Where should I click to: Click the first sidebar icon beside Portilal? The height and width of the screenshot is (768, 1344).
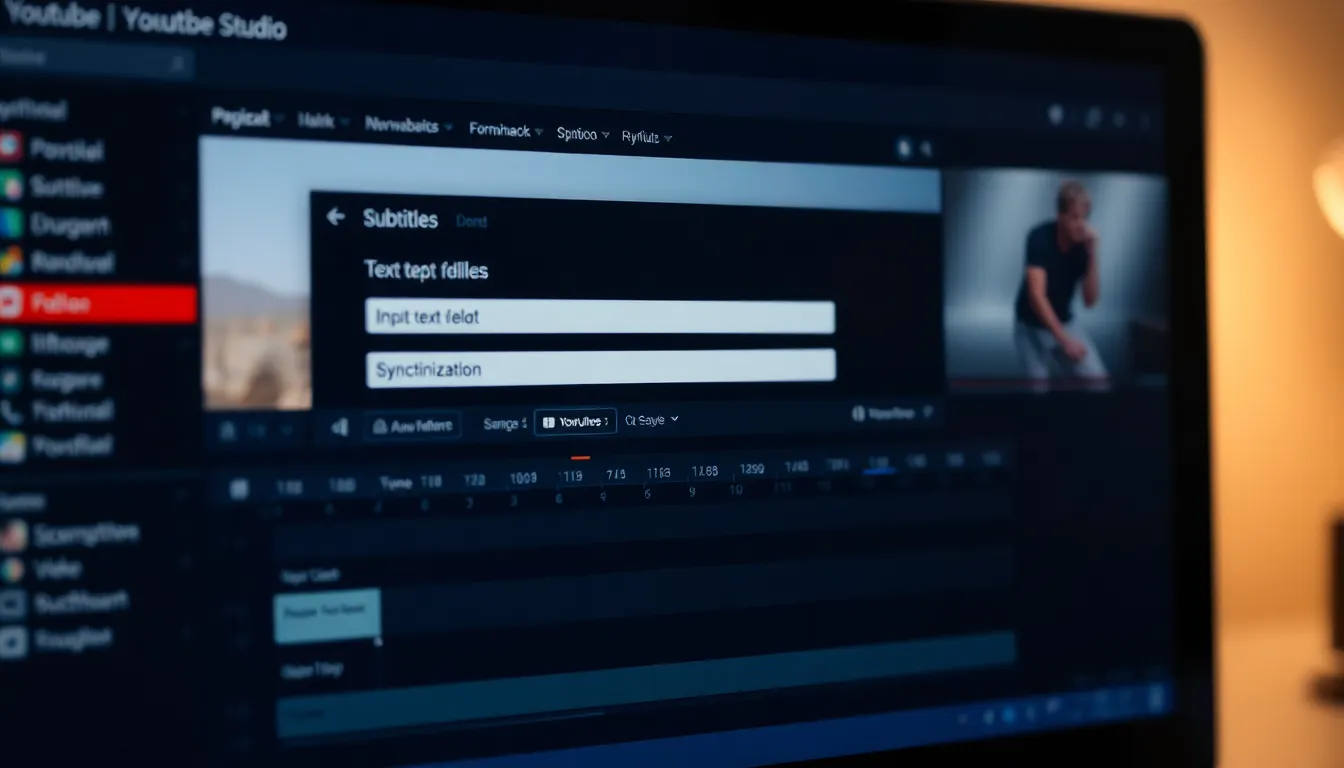(x=10, y=149)
